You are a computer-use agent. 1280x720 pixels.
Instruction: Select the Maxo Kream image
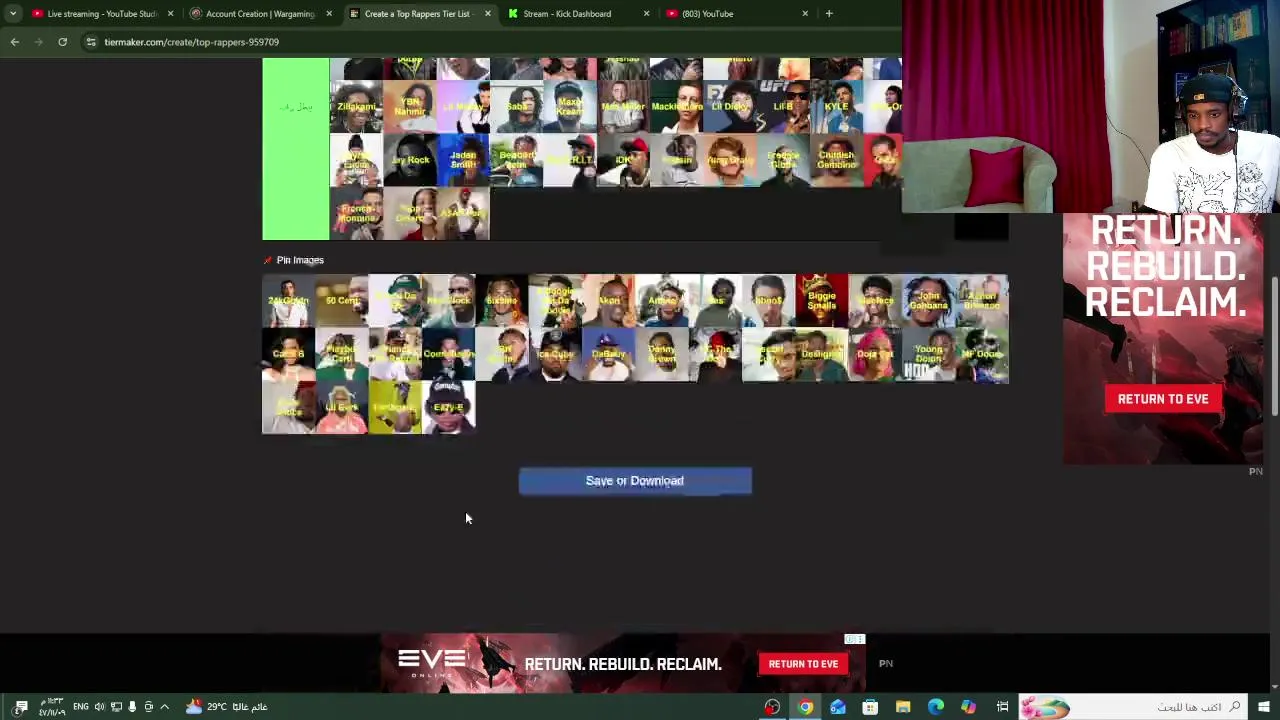[x=570, y=107]
